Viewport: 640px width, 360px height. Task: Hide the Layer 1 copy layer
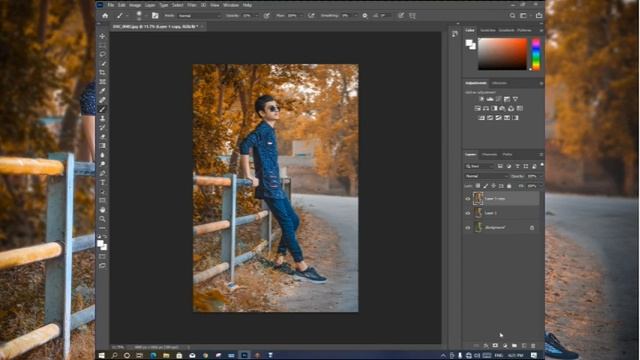(468, 199)
